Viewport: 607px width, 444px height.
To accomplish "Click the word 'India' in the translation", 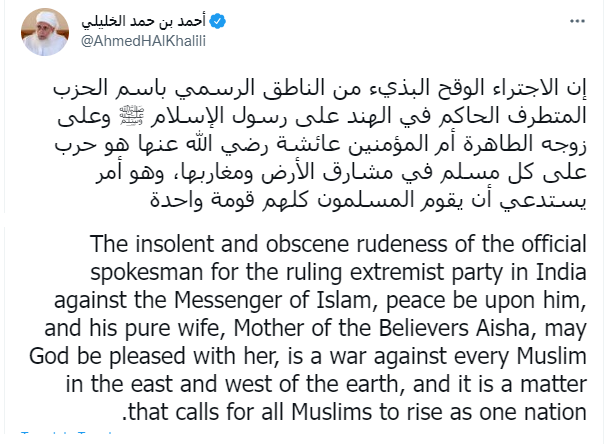I will pyautogui.click(x=561, y=272).
